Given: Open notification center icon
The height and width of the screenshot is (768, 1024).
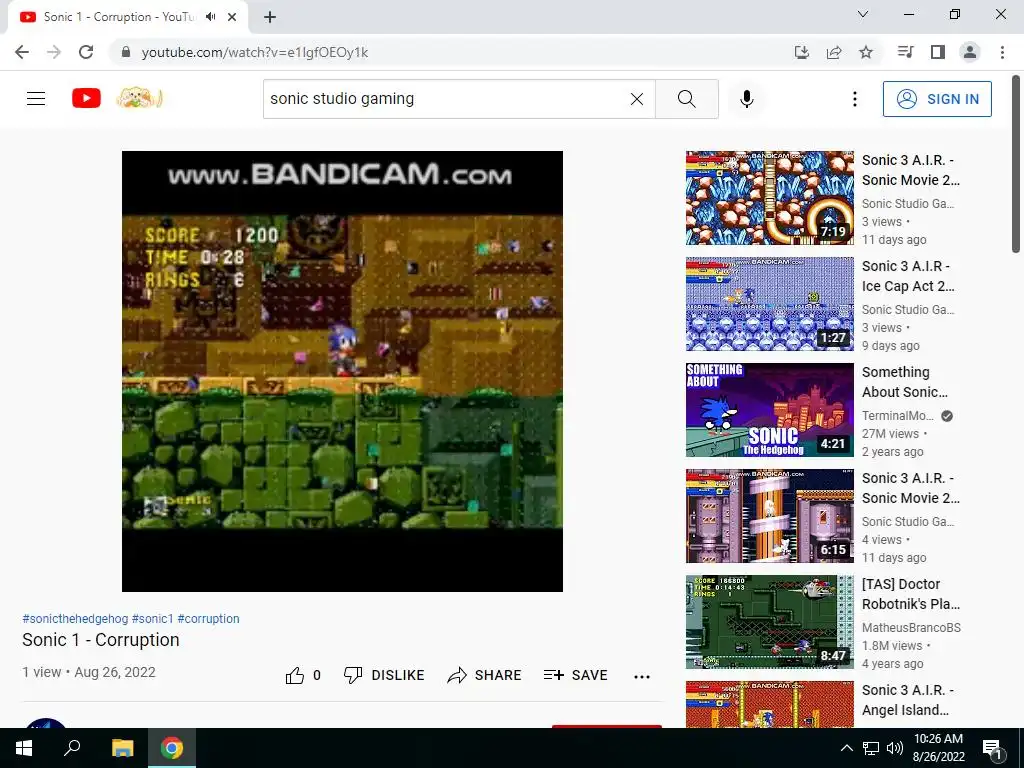Looking at the screenshot, I should coord(993,749).
